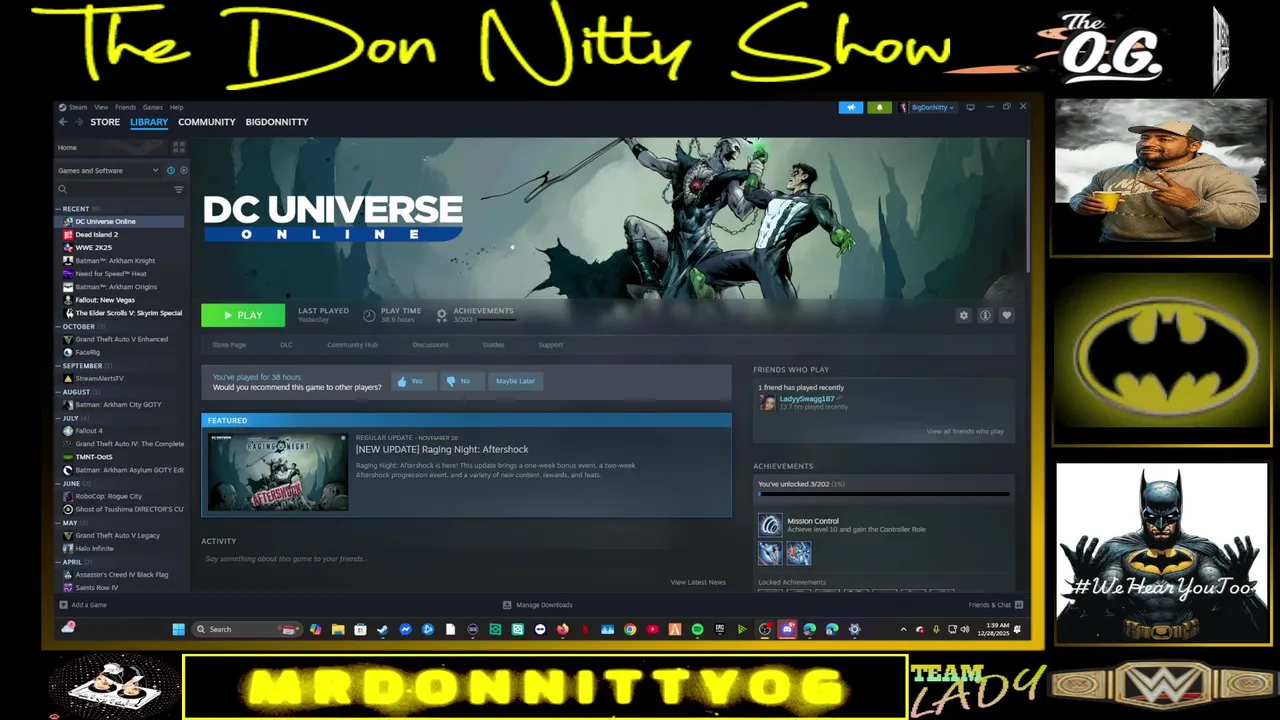The height and width of the screenshot is (720, 1280).
Task: Go forward with the navigation arrow
Action: click(x=78, y=122)
